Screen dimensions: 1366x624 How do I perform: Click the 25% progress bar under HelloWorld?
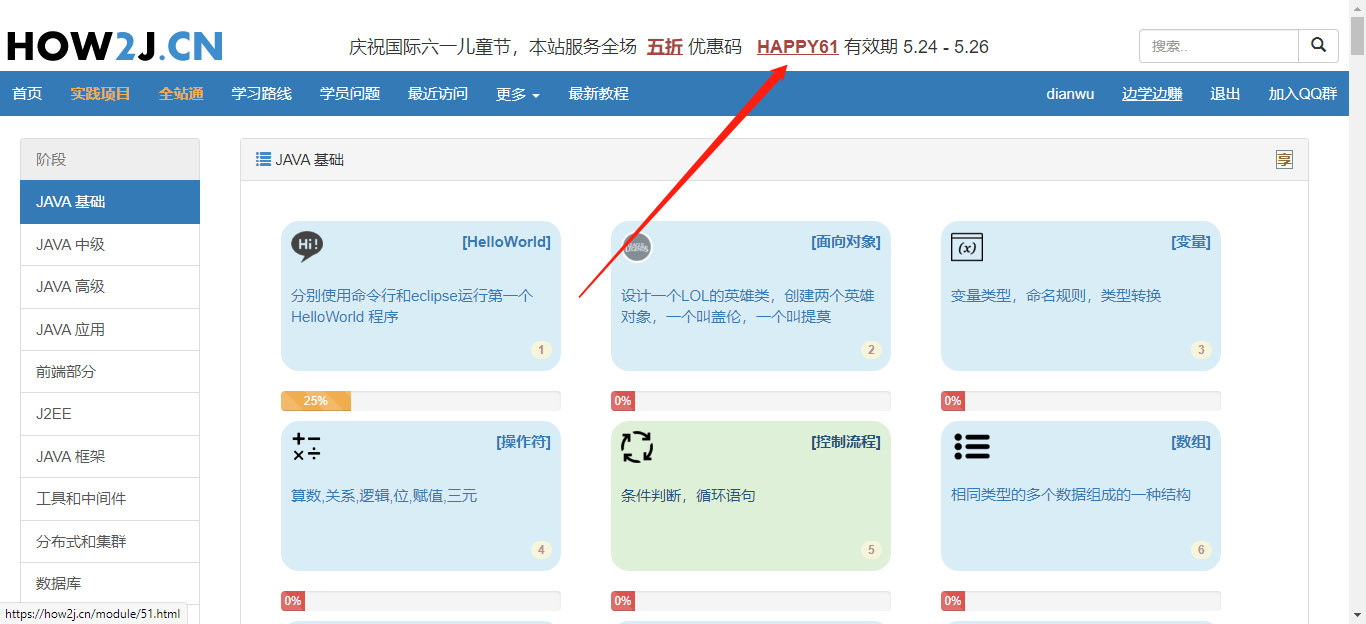(421, 401)
